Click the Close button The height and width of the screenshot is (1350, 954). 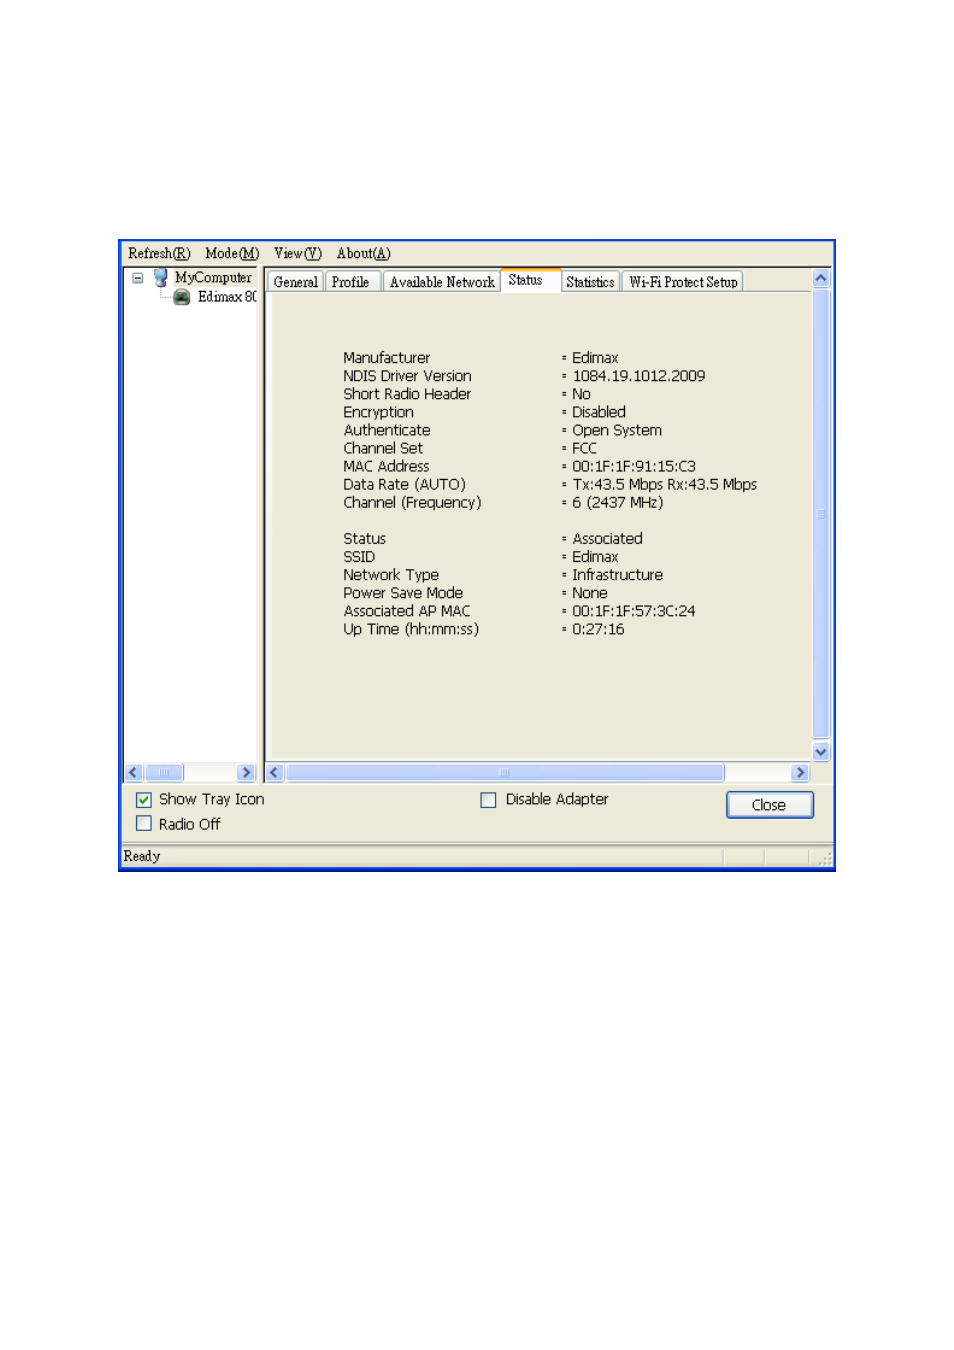coord(769,805)
